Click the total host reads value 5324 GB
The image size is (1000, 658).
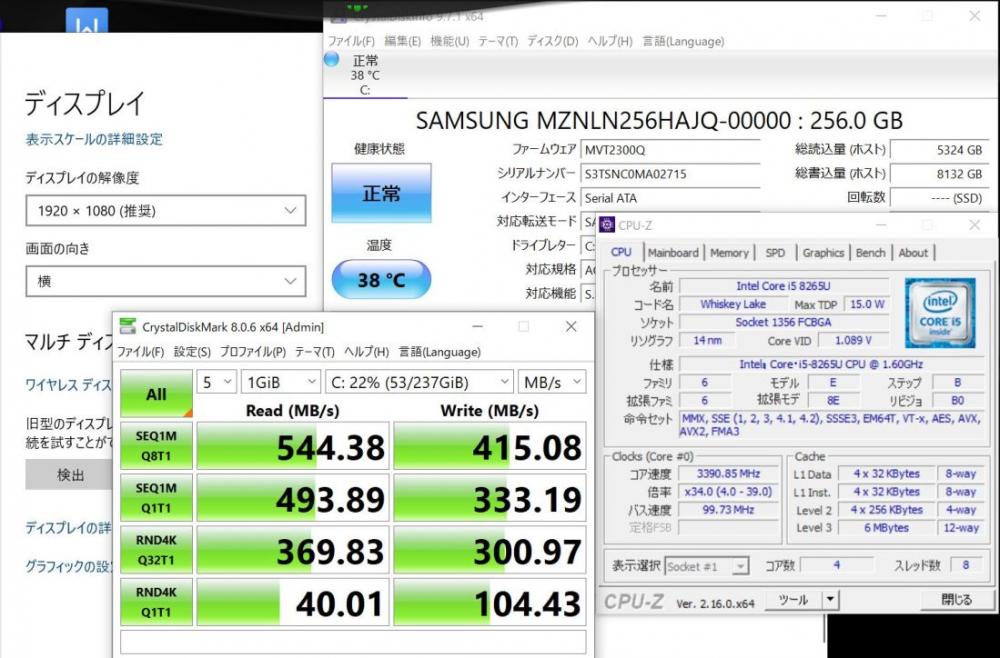(939, 150)
